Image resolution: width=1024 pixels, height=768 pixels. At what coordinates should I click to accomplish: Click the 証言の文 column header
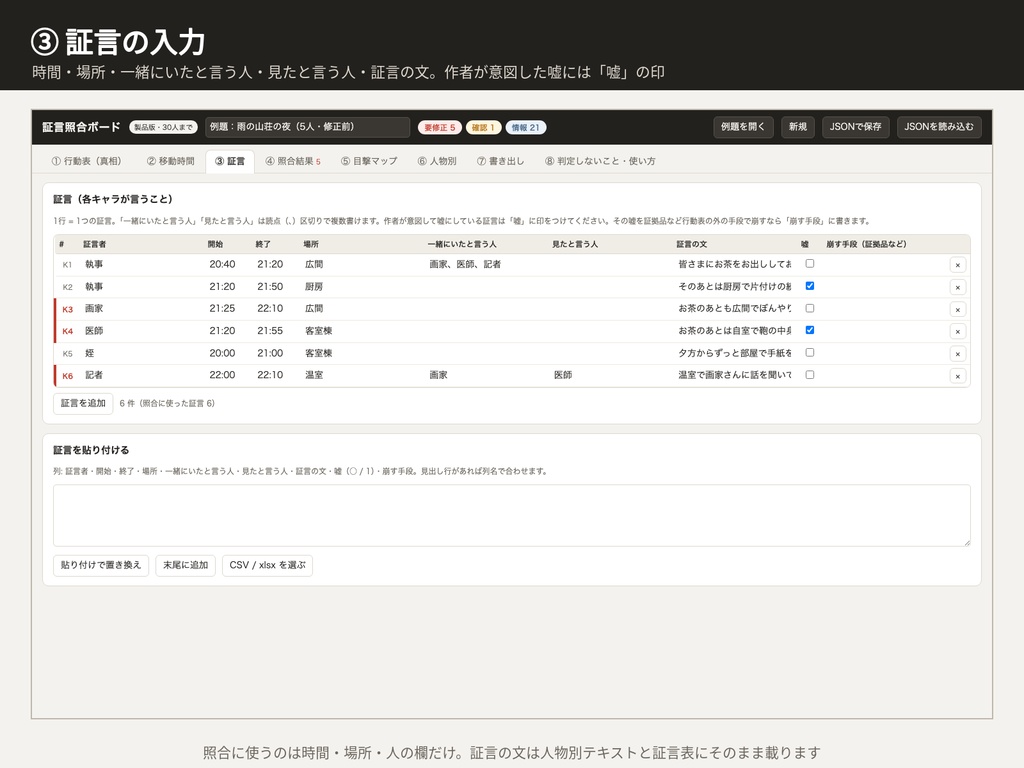pos(692,244)
